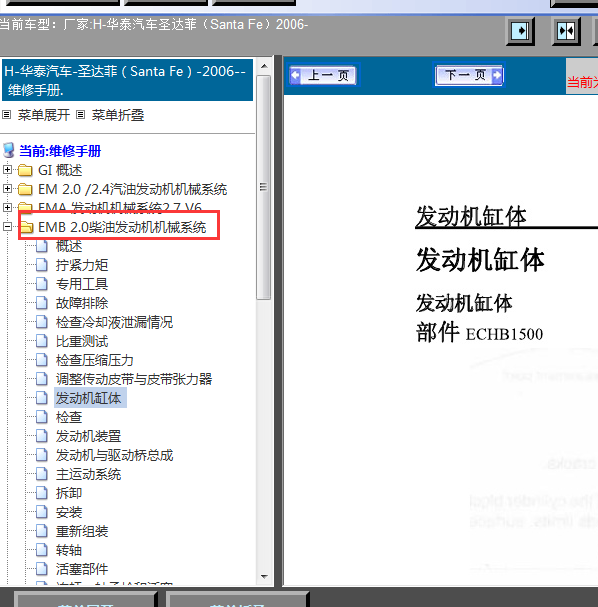Click document icon beside 专用工具
598x607 pixels.
(x=41, y=284)
